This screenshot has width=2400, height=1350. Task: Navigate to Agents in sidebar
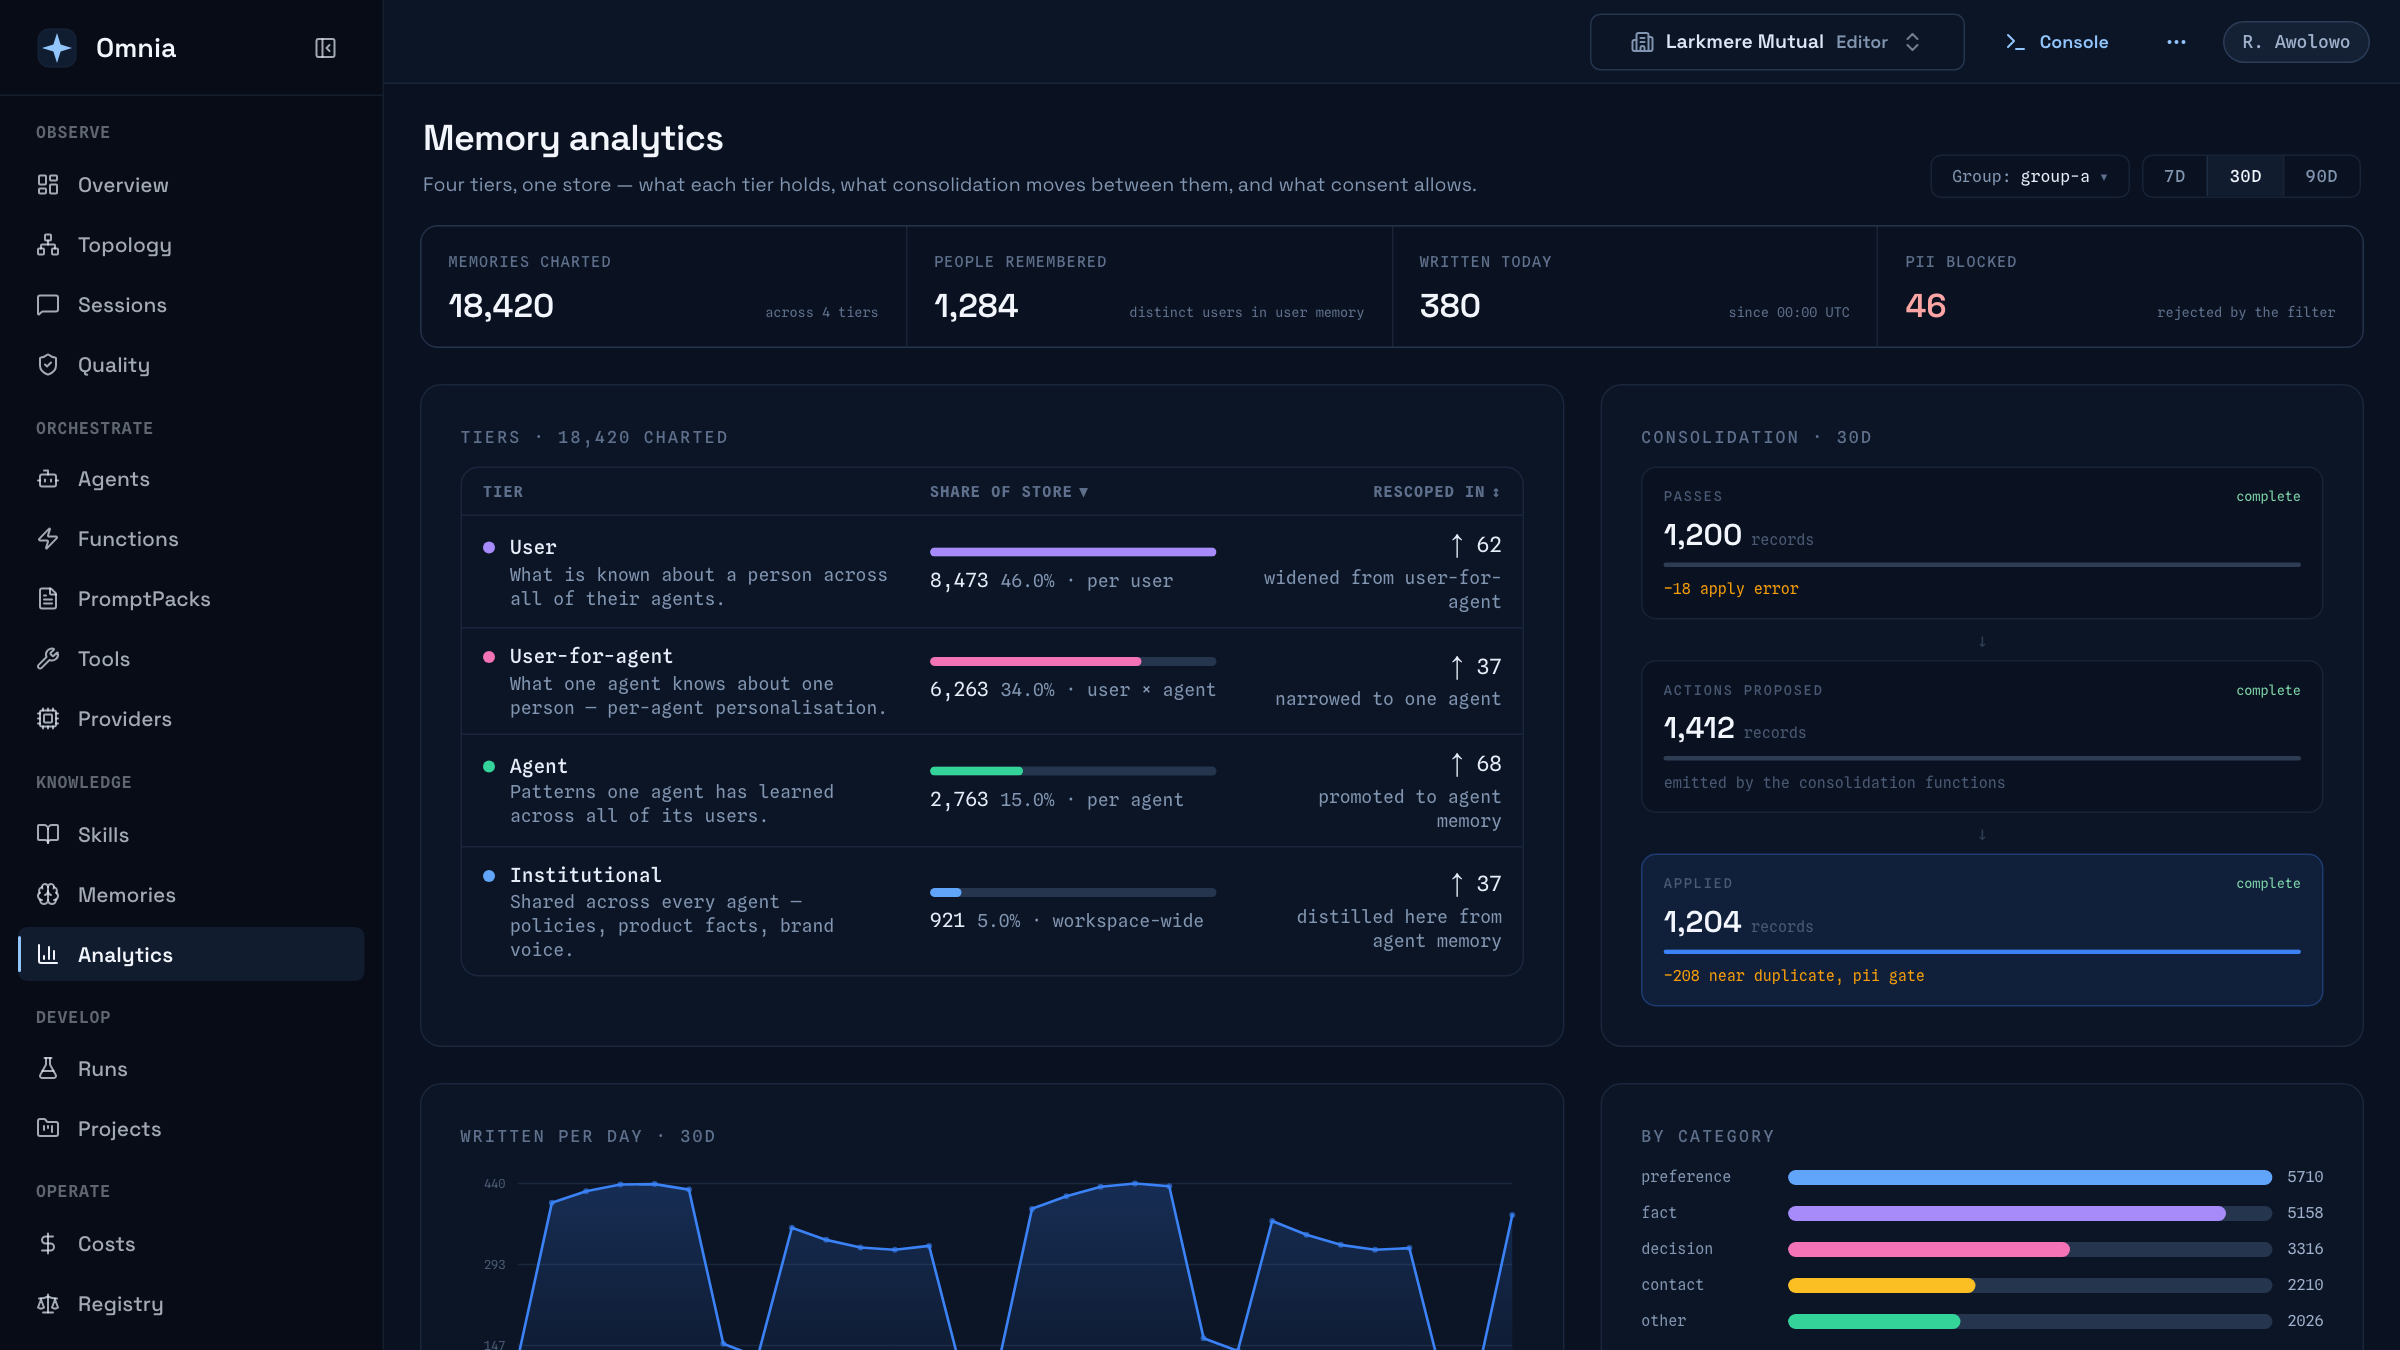[191, 479]
